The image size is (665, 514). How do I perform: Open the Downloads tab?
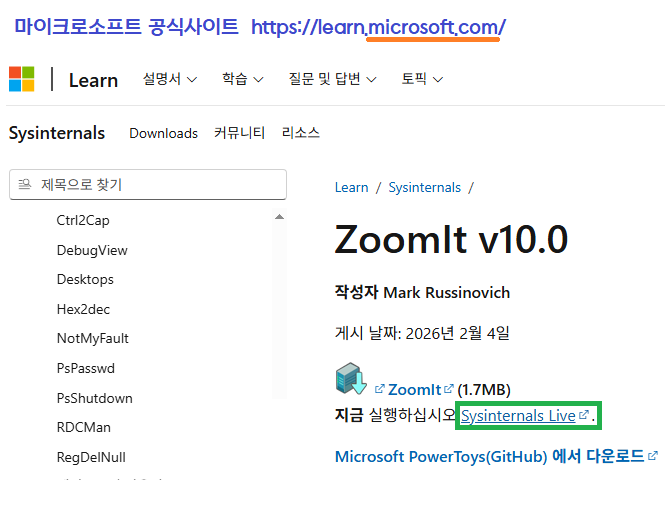(x=163, y=133)
